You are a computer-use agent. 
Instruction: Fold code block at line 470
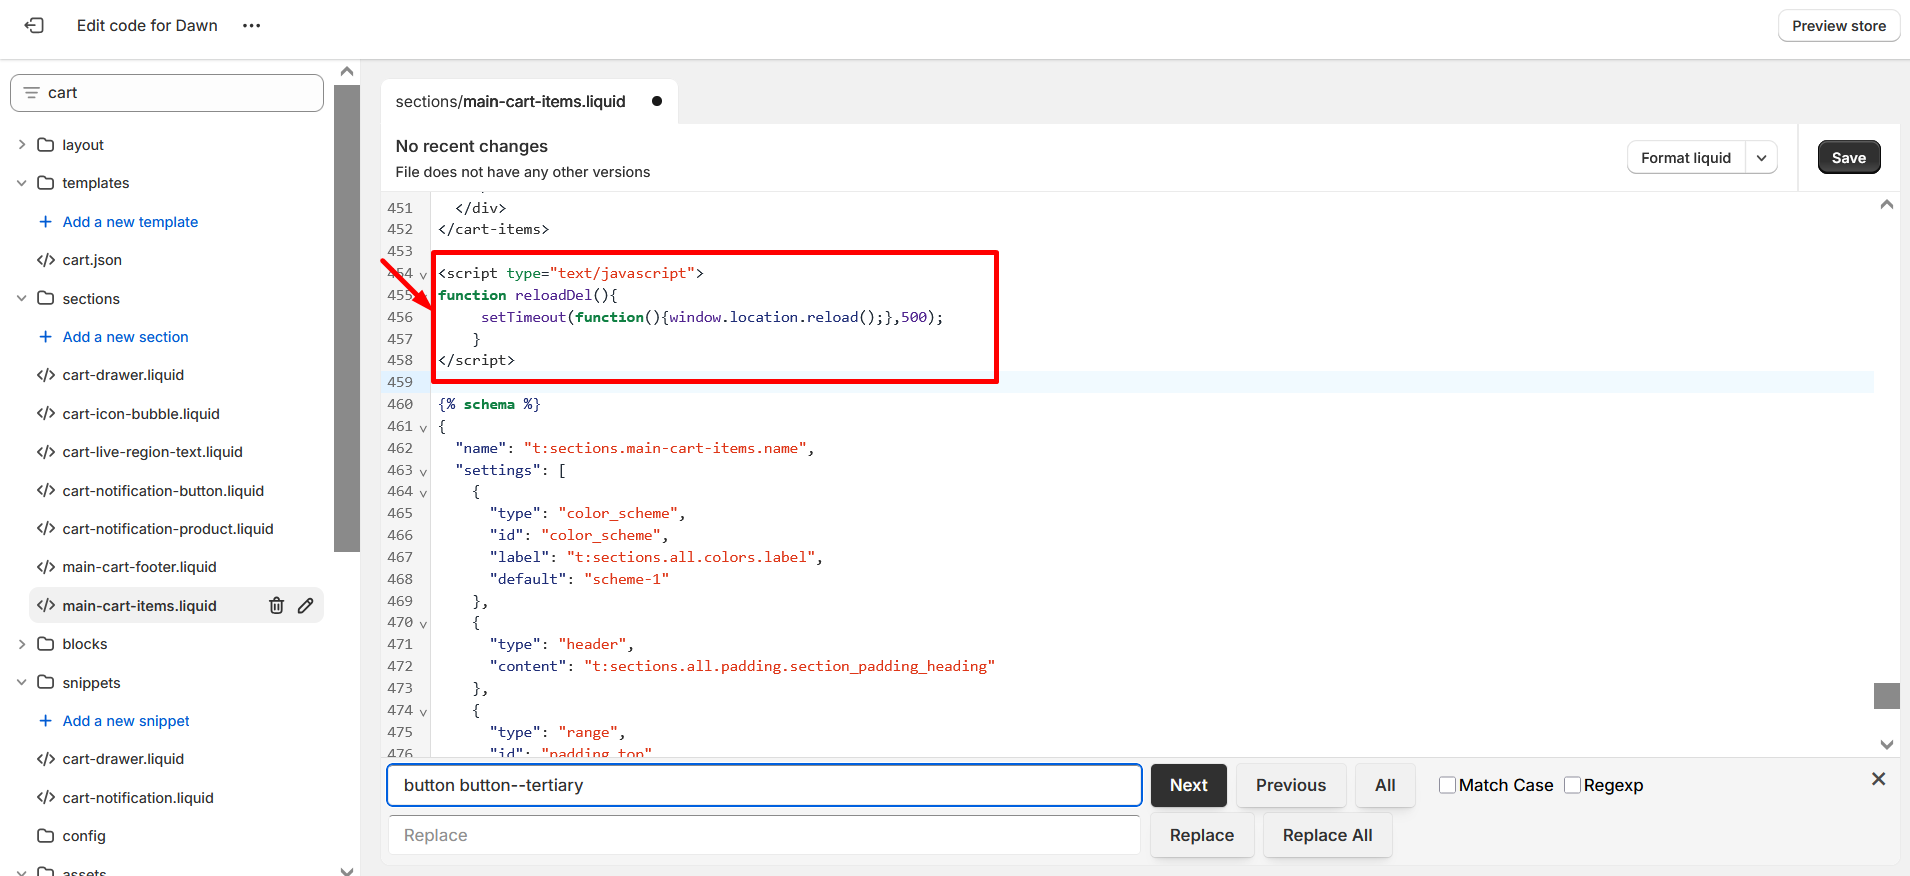click(x=423, y=623)
